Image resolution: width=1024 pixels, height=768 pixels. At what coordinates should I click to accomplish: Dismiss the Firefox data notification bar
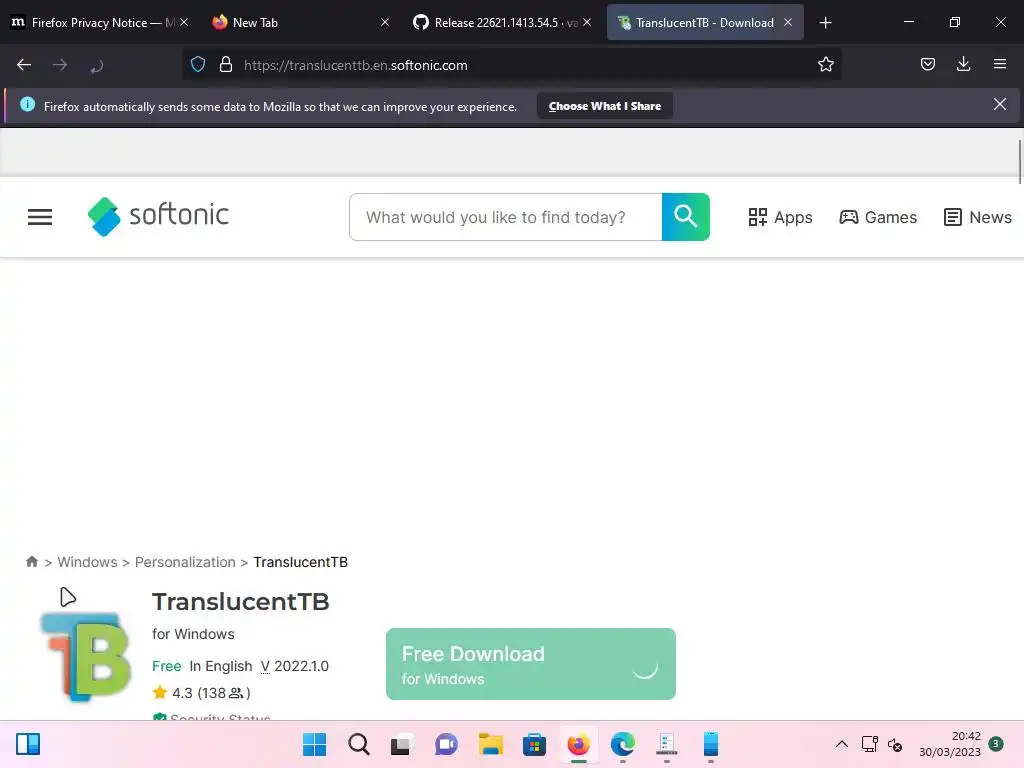tap(999, 104)
